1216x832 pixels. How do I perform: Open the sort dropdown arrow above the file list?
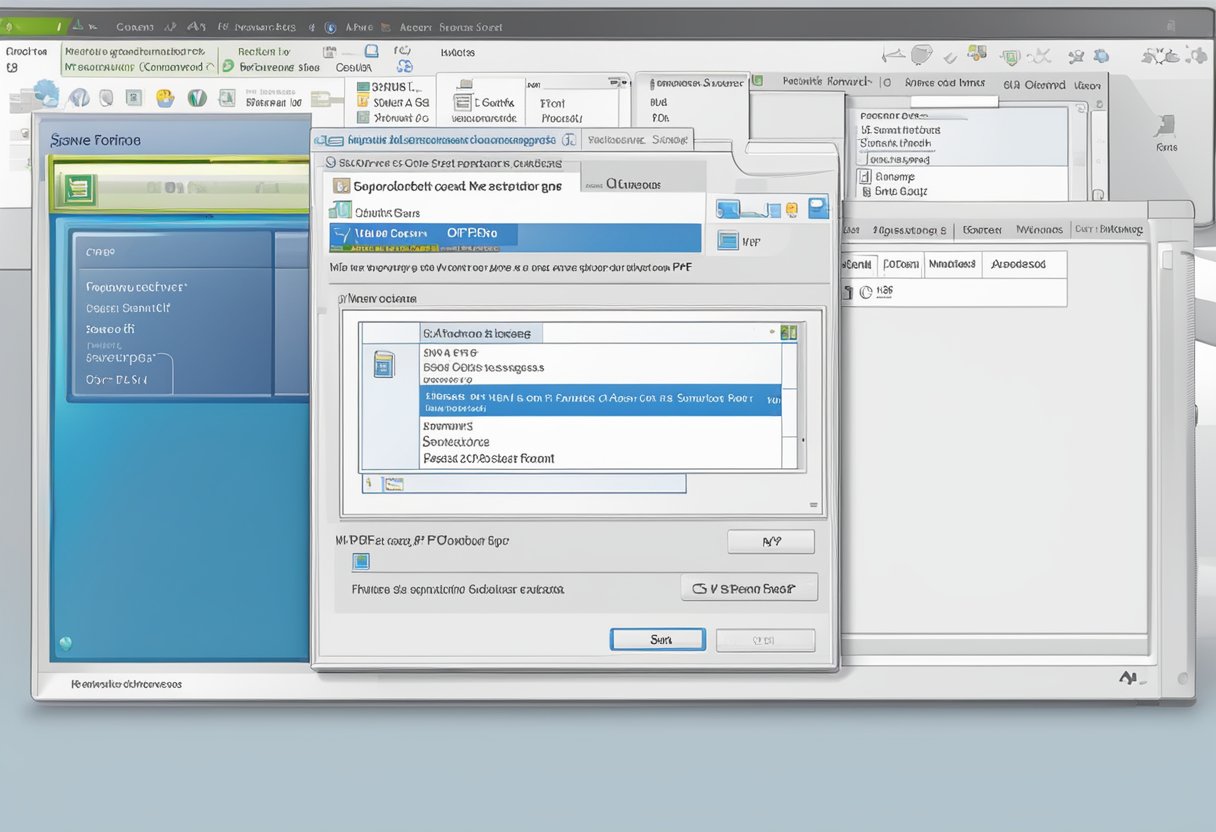pyautogui.click(x=771, y=329)
